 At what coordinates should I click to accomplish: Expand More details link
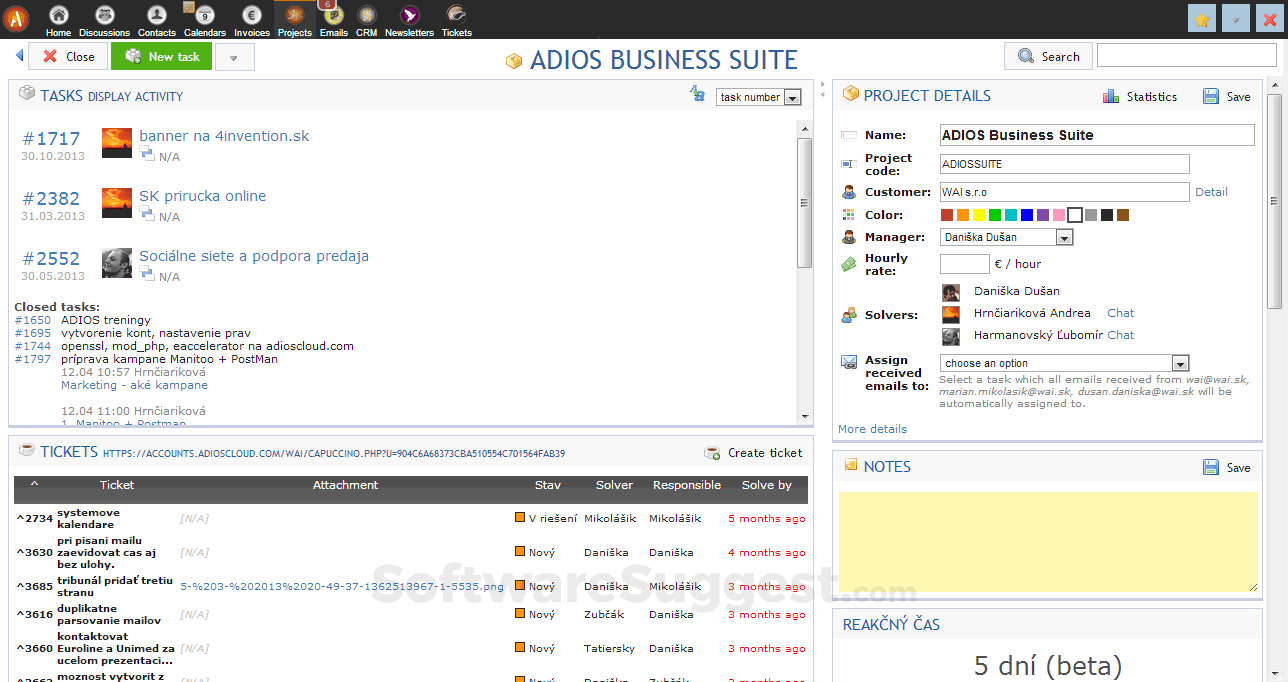872,429
